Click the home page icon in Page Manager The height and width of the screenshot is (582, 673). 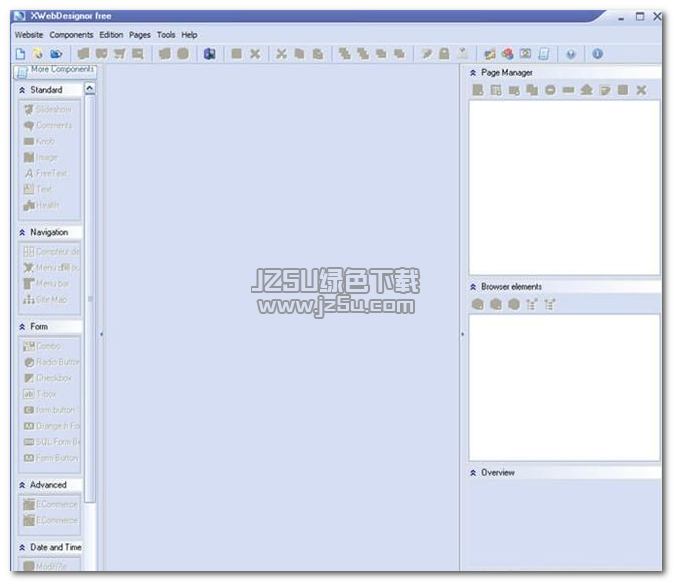click(586, 90)
